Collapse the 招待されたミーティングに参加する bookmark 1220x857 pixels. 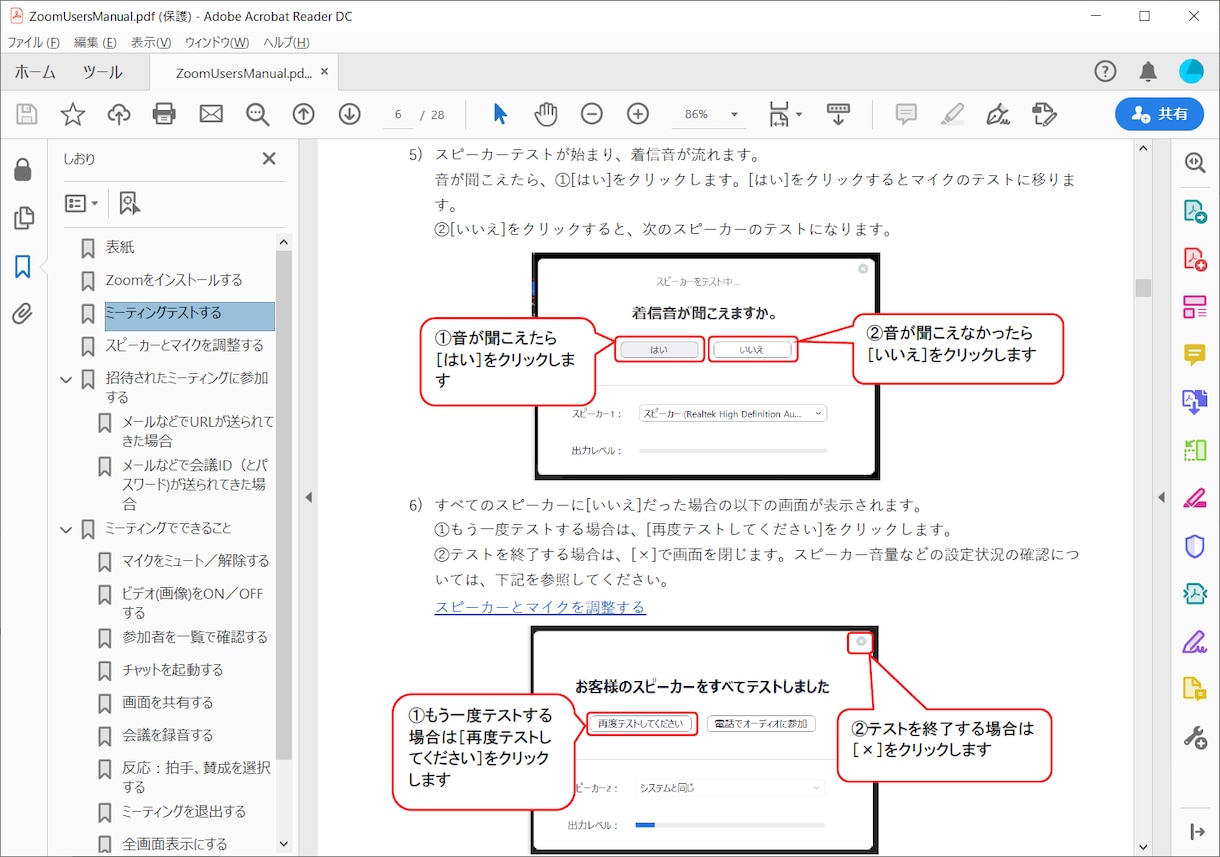[x=66, y=379]
